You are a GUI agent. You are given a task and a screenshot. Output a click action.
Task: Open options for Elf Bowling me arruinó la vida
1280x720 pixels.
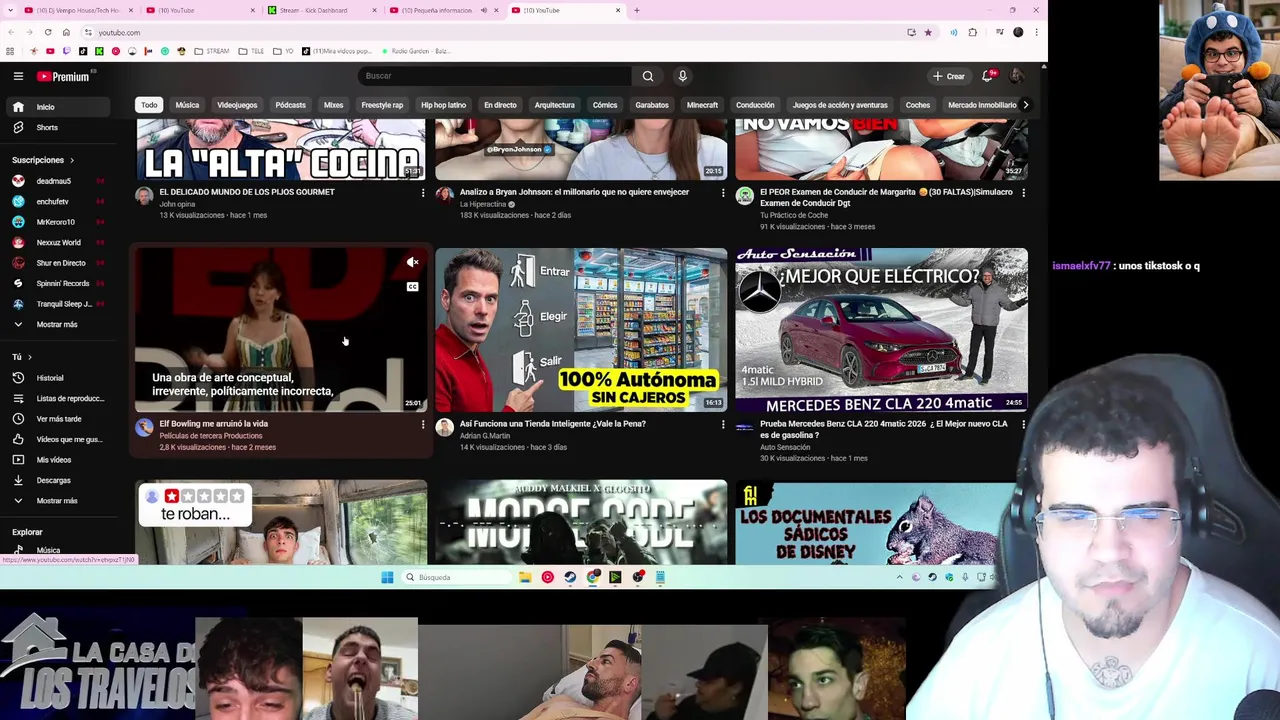click(x=423, y=424)
